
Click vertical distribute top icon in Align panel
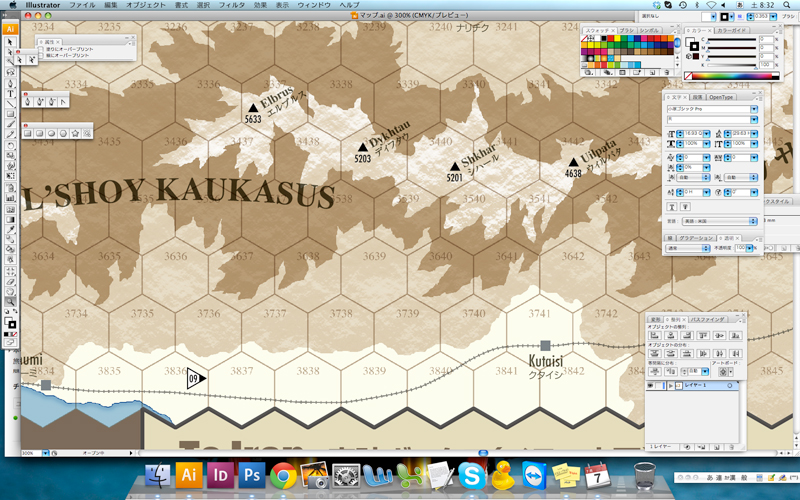click(x=655, y=354)
